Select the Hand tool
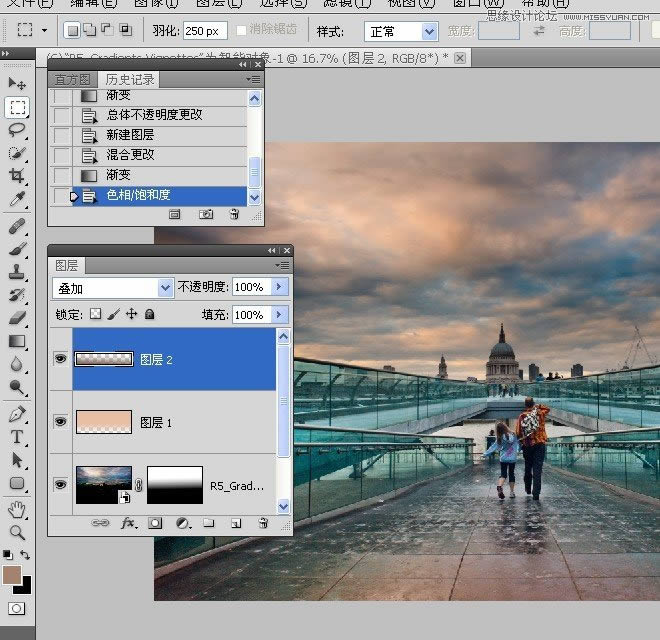Screen dimensions: 660x640 click(17, 509)
